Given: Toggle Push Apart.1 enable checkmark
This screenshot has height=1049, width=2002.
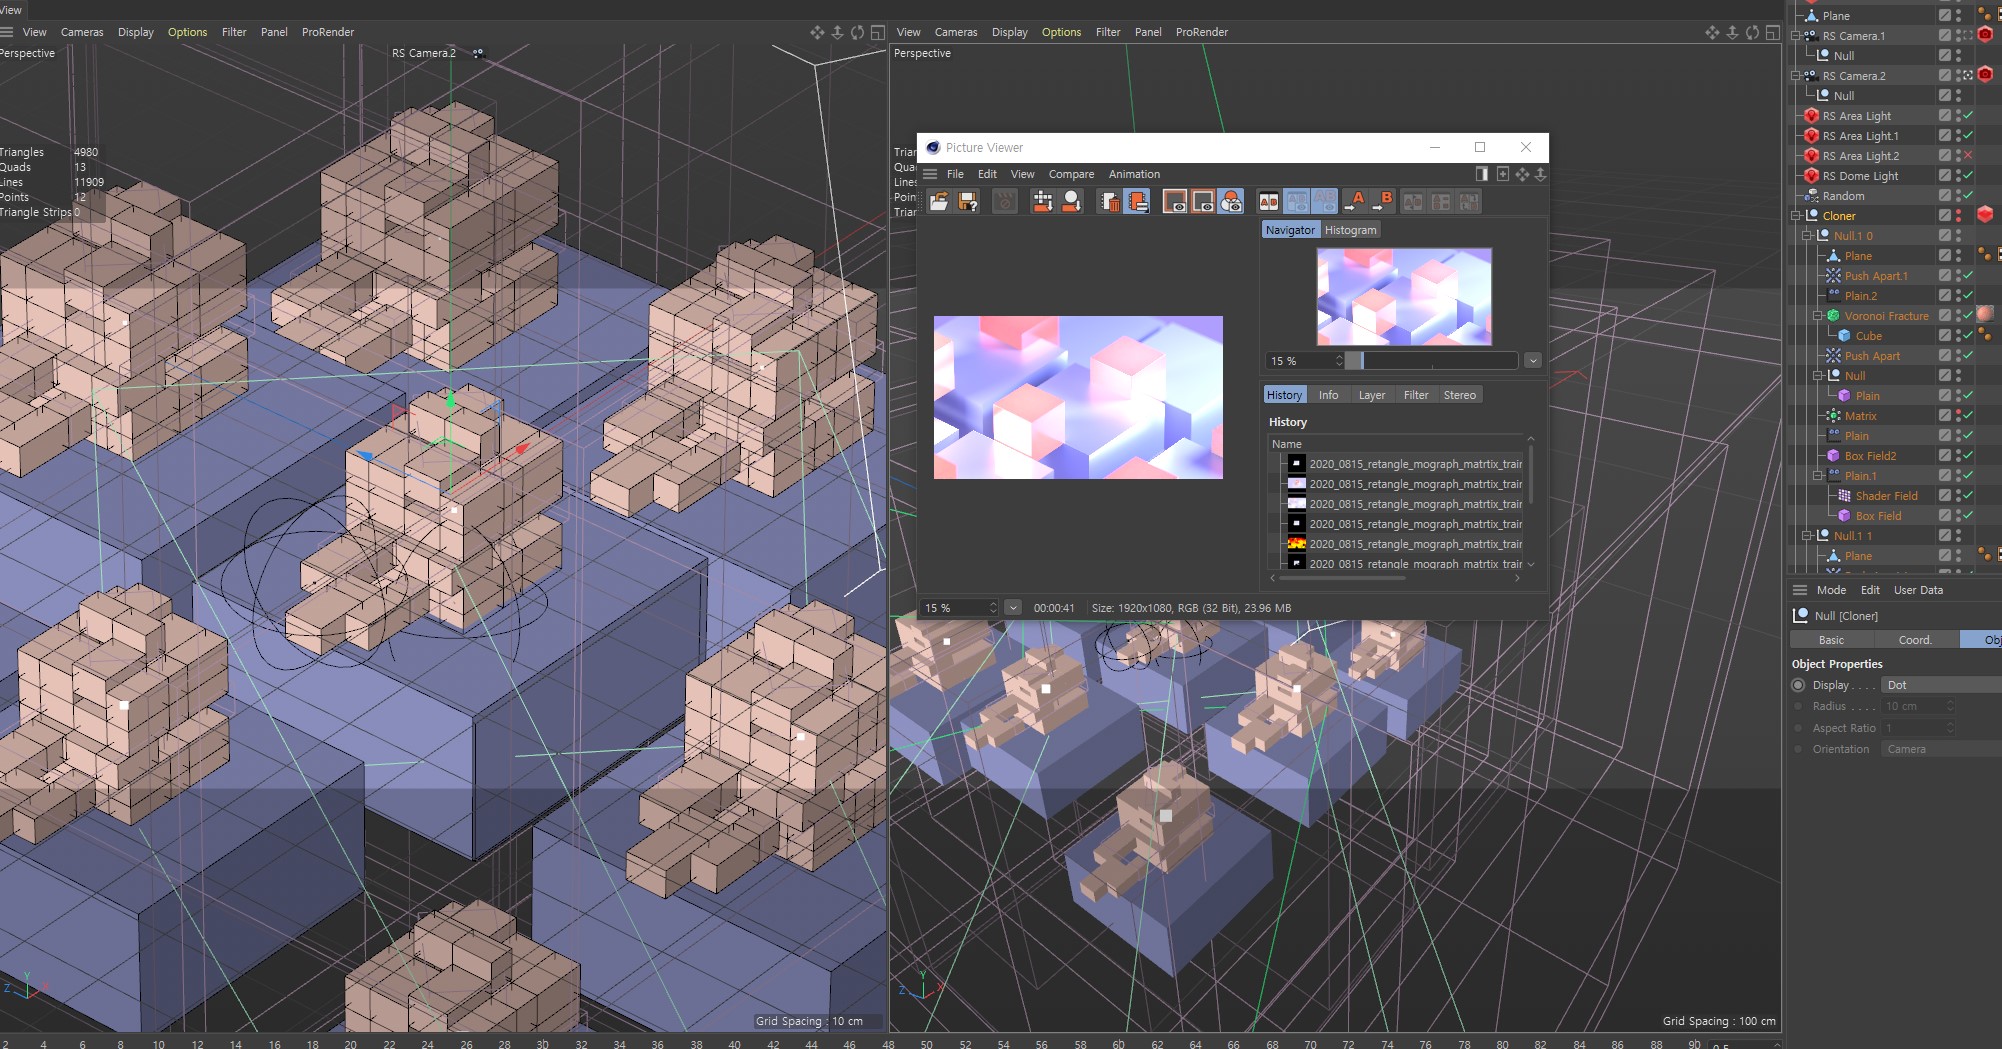Looking at the screenshot, I should tap(1968, 275).
